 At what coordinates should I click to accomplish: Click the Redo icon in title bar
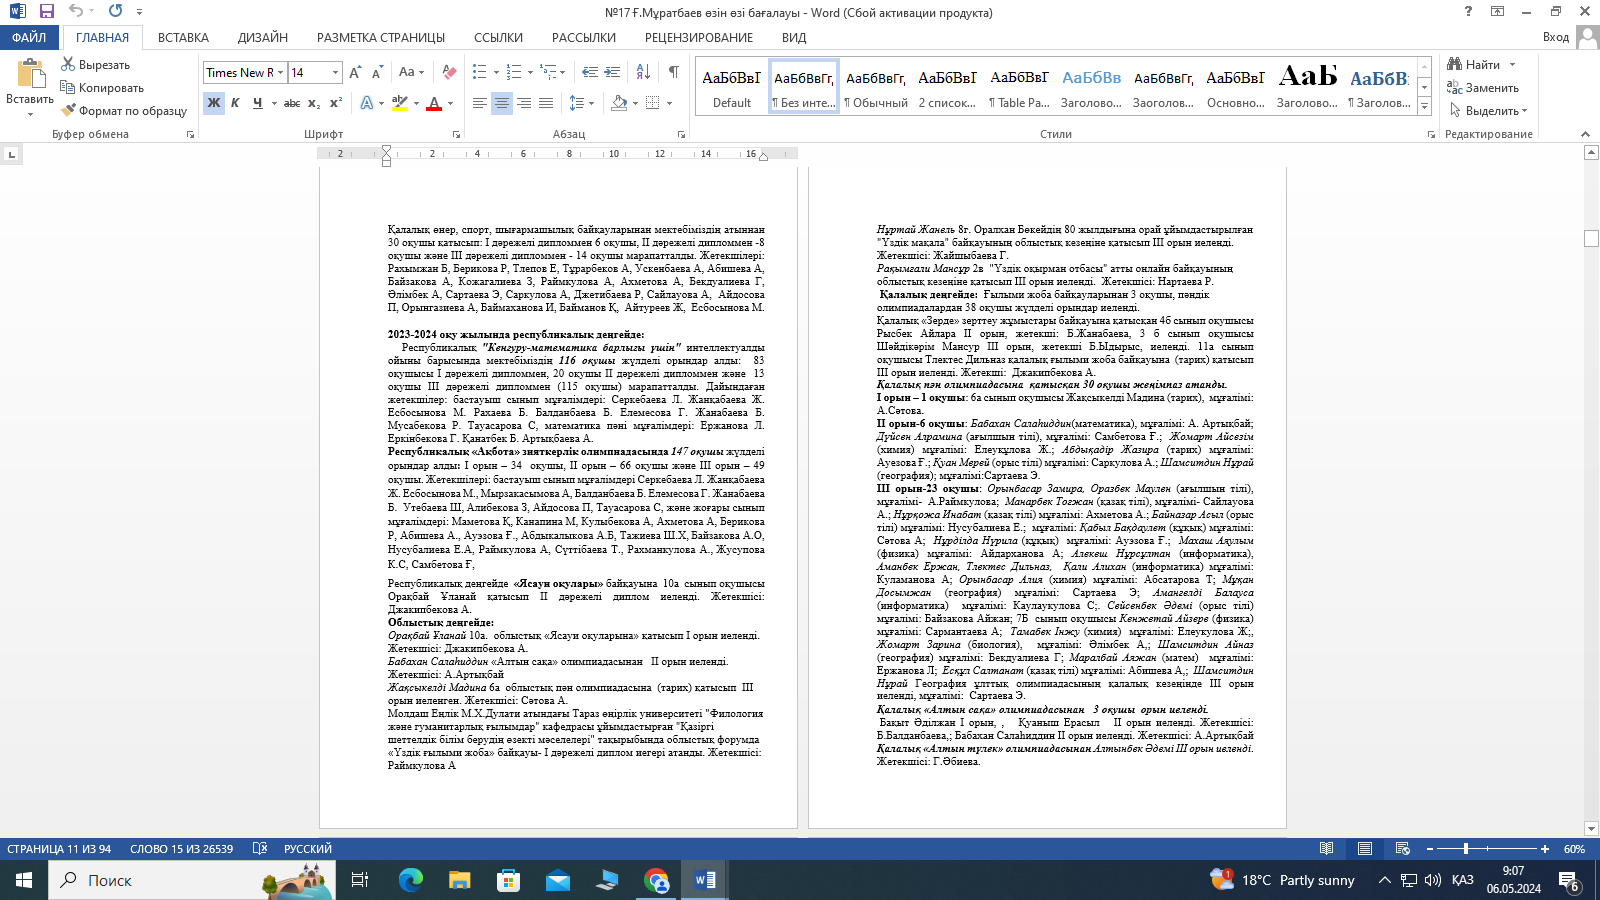click(x=115, y=11)
